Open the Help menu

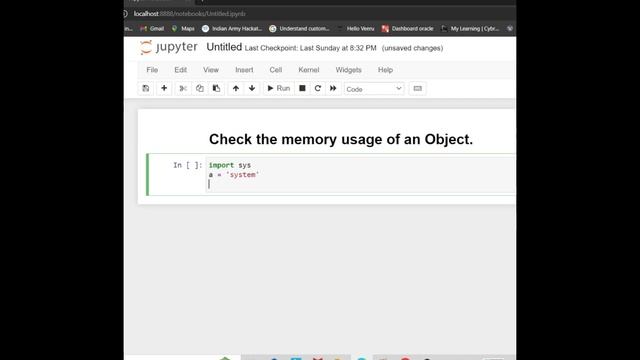click(x=385, y=70)
